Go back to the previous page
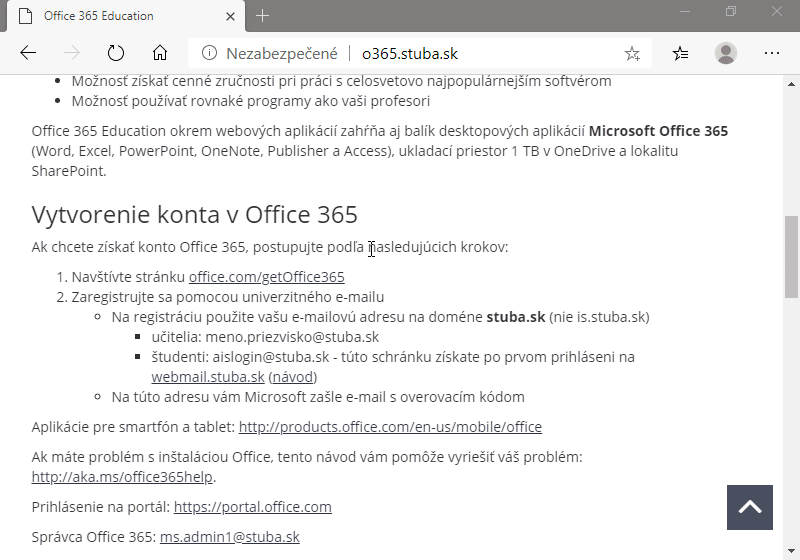800x560 pixels. [x=28, y=53]
